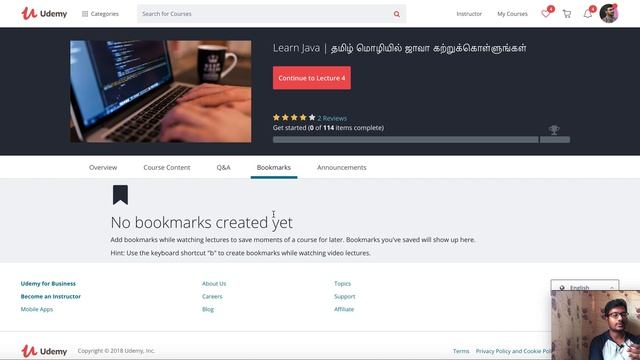640x360 pixels.
Task: Open the notifications bell icon
Action: 588,14
